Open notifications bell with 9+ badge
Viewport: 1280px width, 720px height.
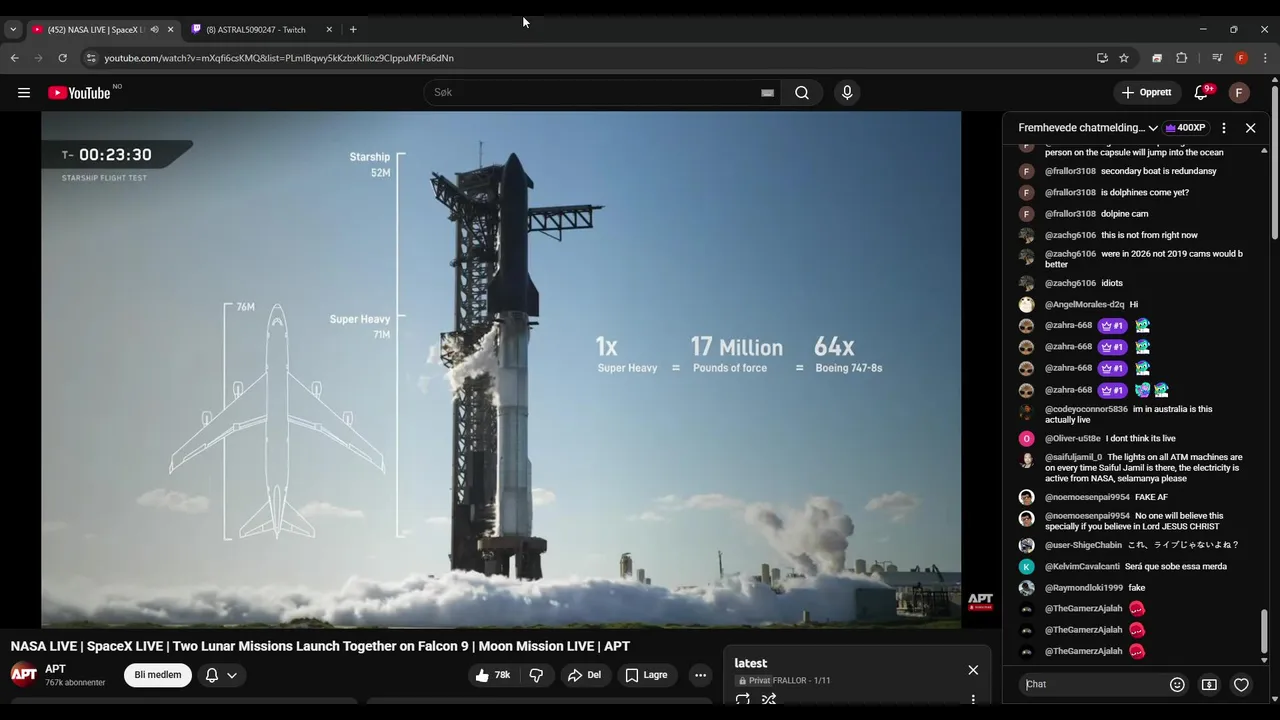click(x=1201, y=93)
